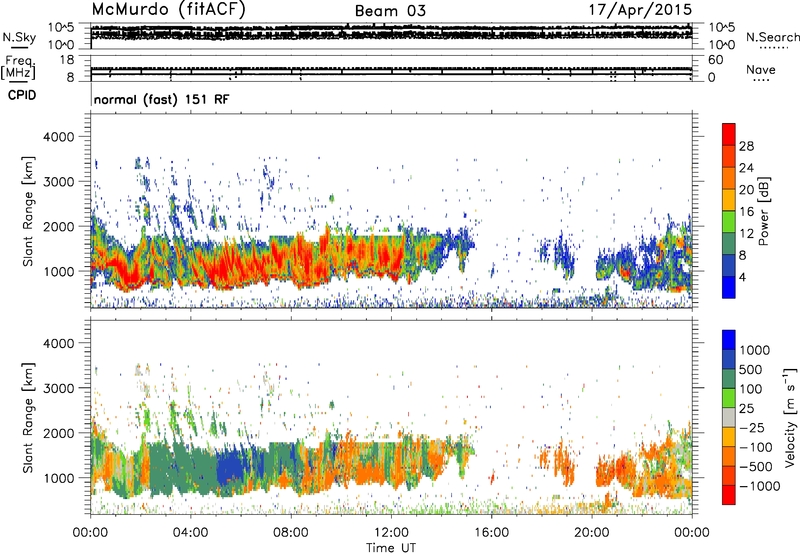The image size is (800, 554).
Task: Click the 'Power [dB]' colorbar label
Action: [763, 211]
